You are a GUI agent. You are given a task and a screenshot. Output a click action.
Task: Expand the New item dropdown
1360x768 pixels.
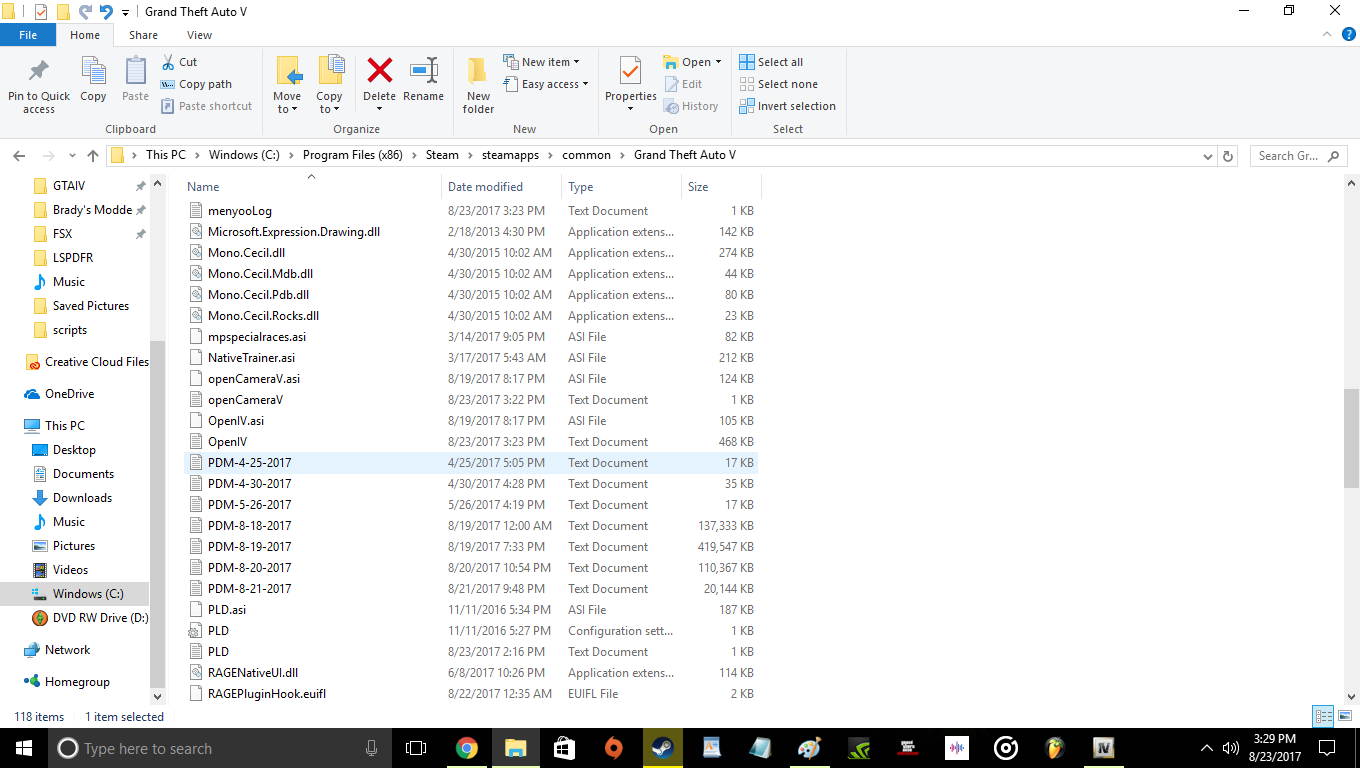[x=541, y=62]
